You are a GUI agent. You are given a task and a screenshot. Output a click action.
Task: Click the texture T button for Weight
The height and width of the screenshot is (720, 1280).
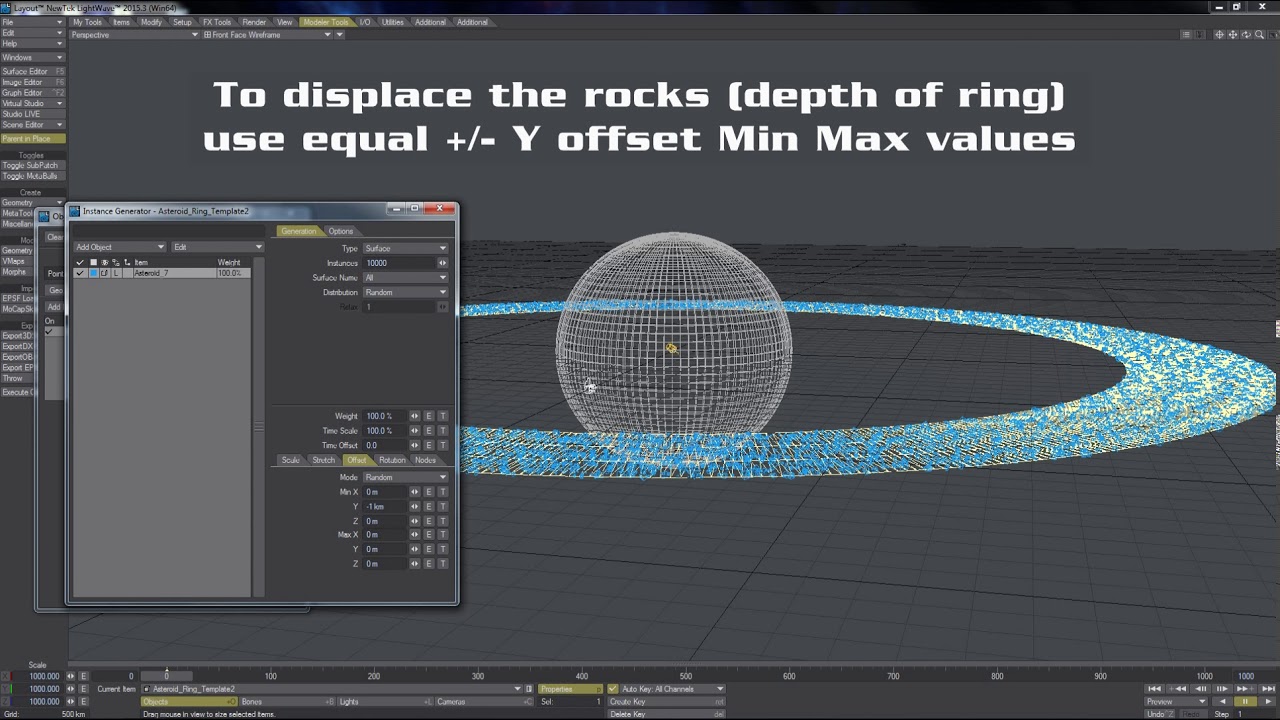[x=443, y=416]
